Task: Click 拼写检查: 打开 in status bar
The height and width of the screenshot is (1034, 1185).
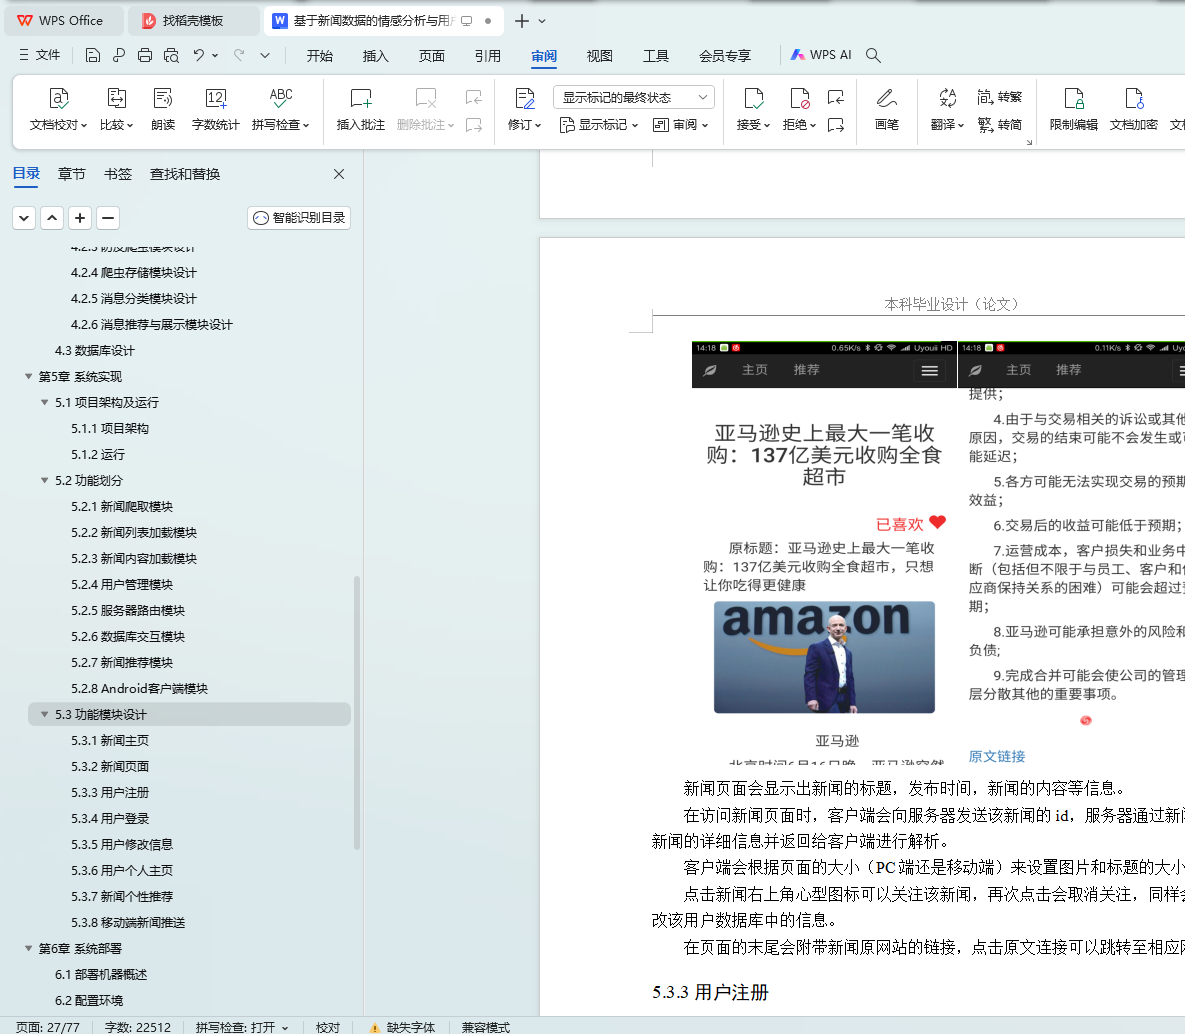Action: [242, 1026]
